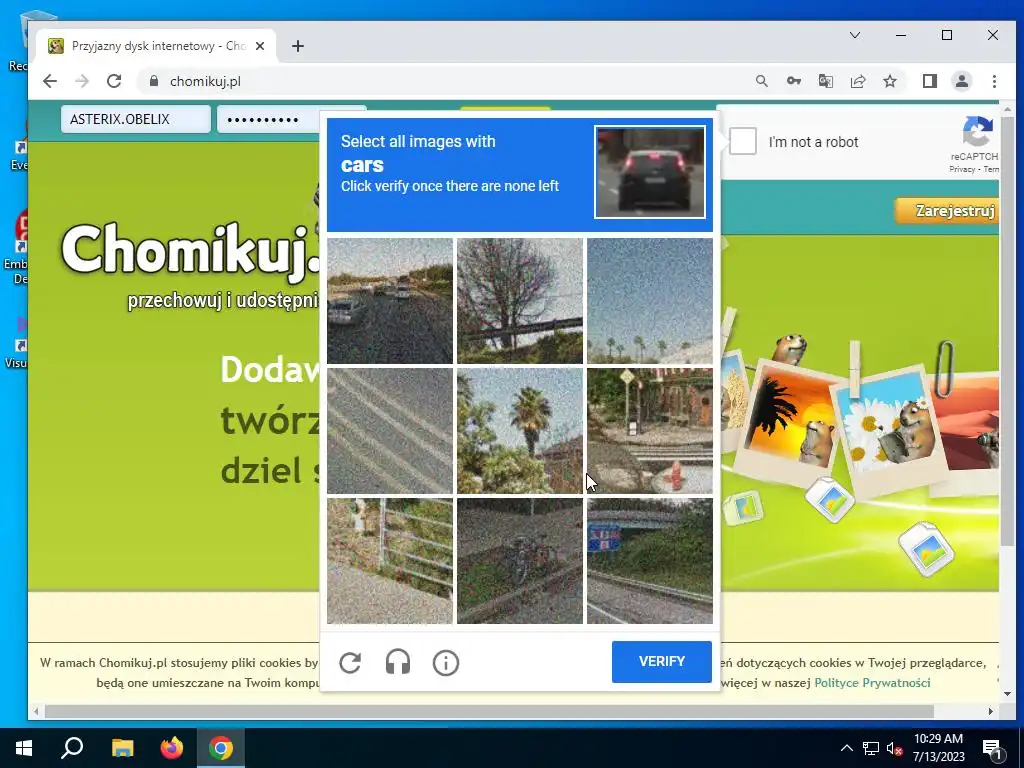The image size is (1024, 768).
Task: Open the reCAPTCHA help info icon
Action: [446, 662]
